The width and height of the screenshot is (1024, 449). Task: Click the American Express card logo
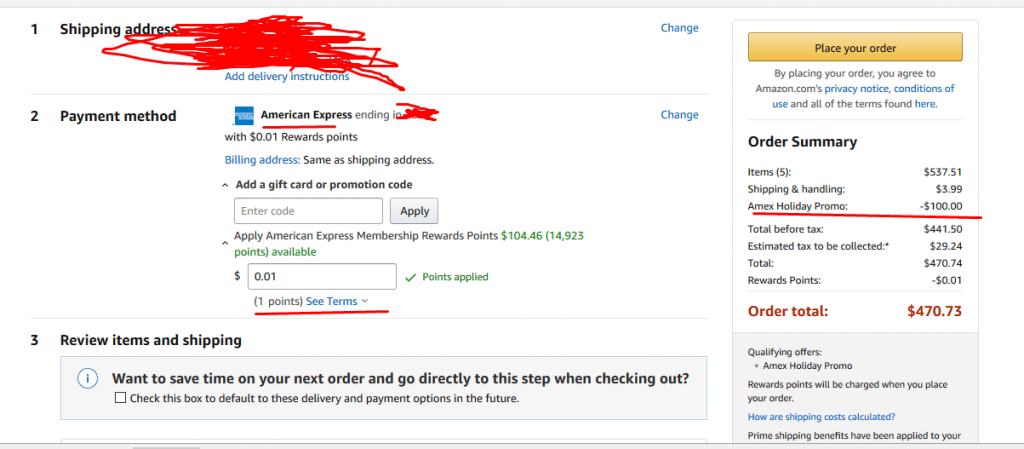244,115
